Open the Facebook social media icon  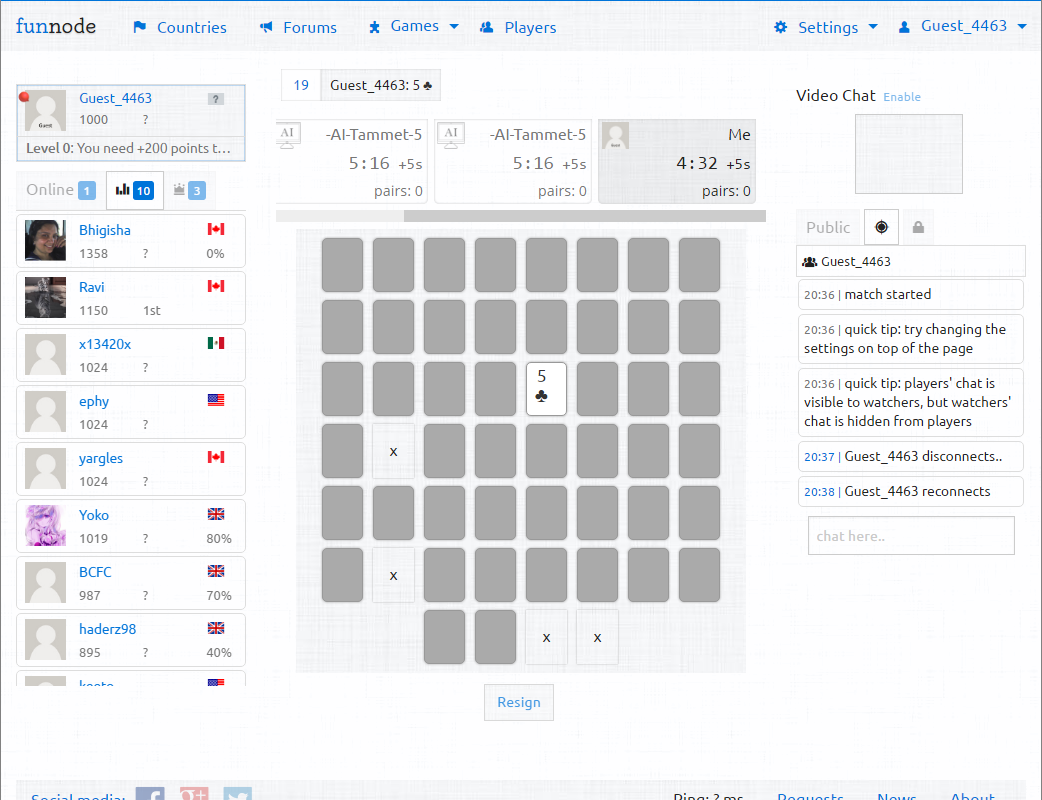pos(150,793)
